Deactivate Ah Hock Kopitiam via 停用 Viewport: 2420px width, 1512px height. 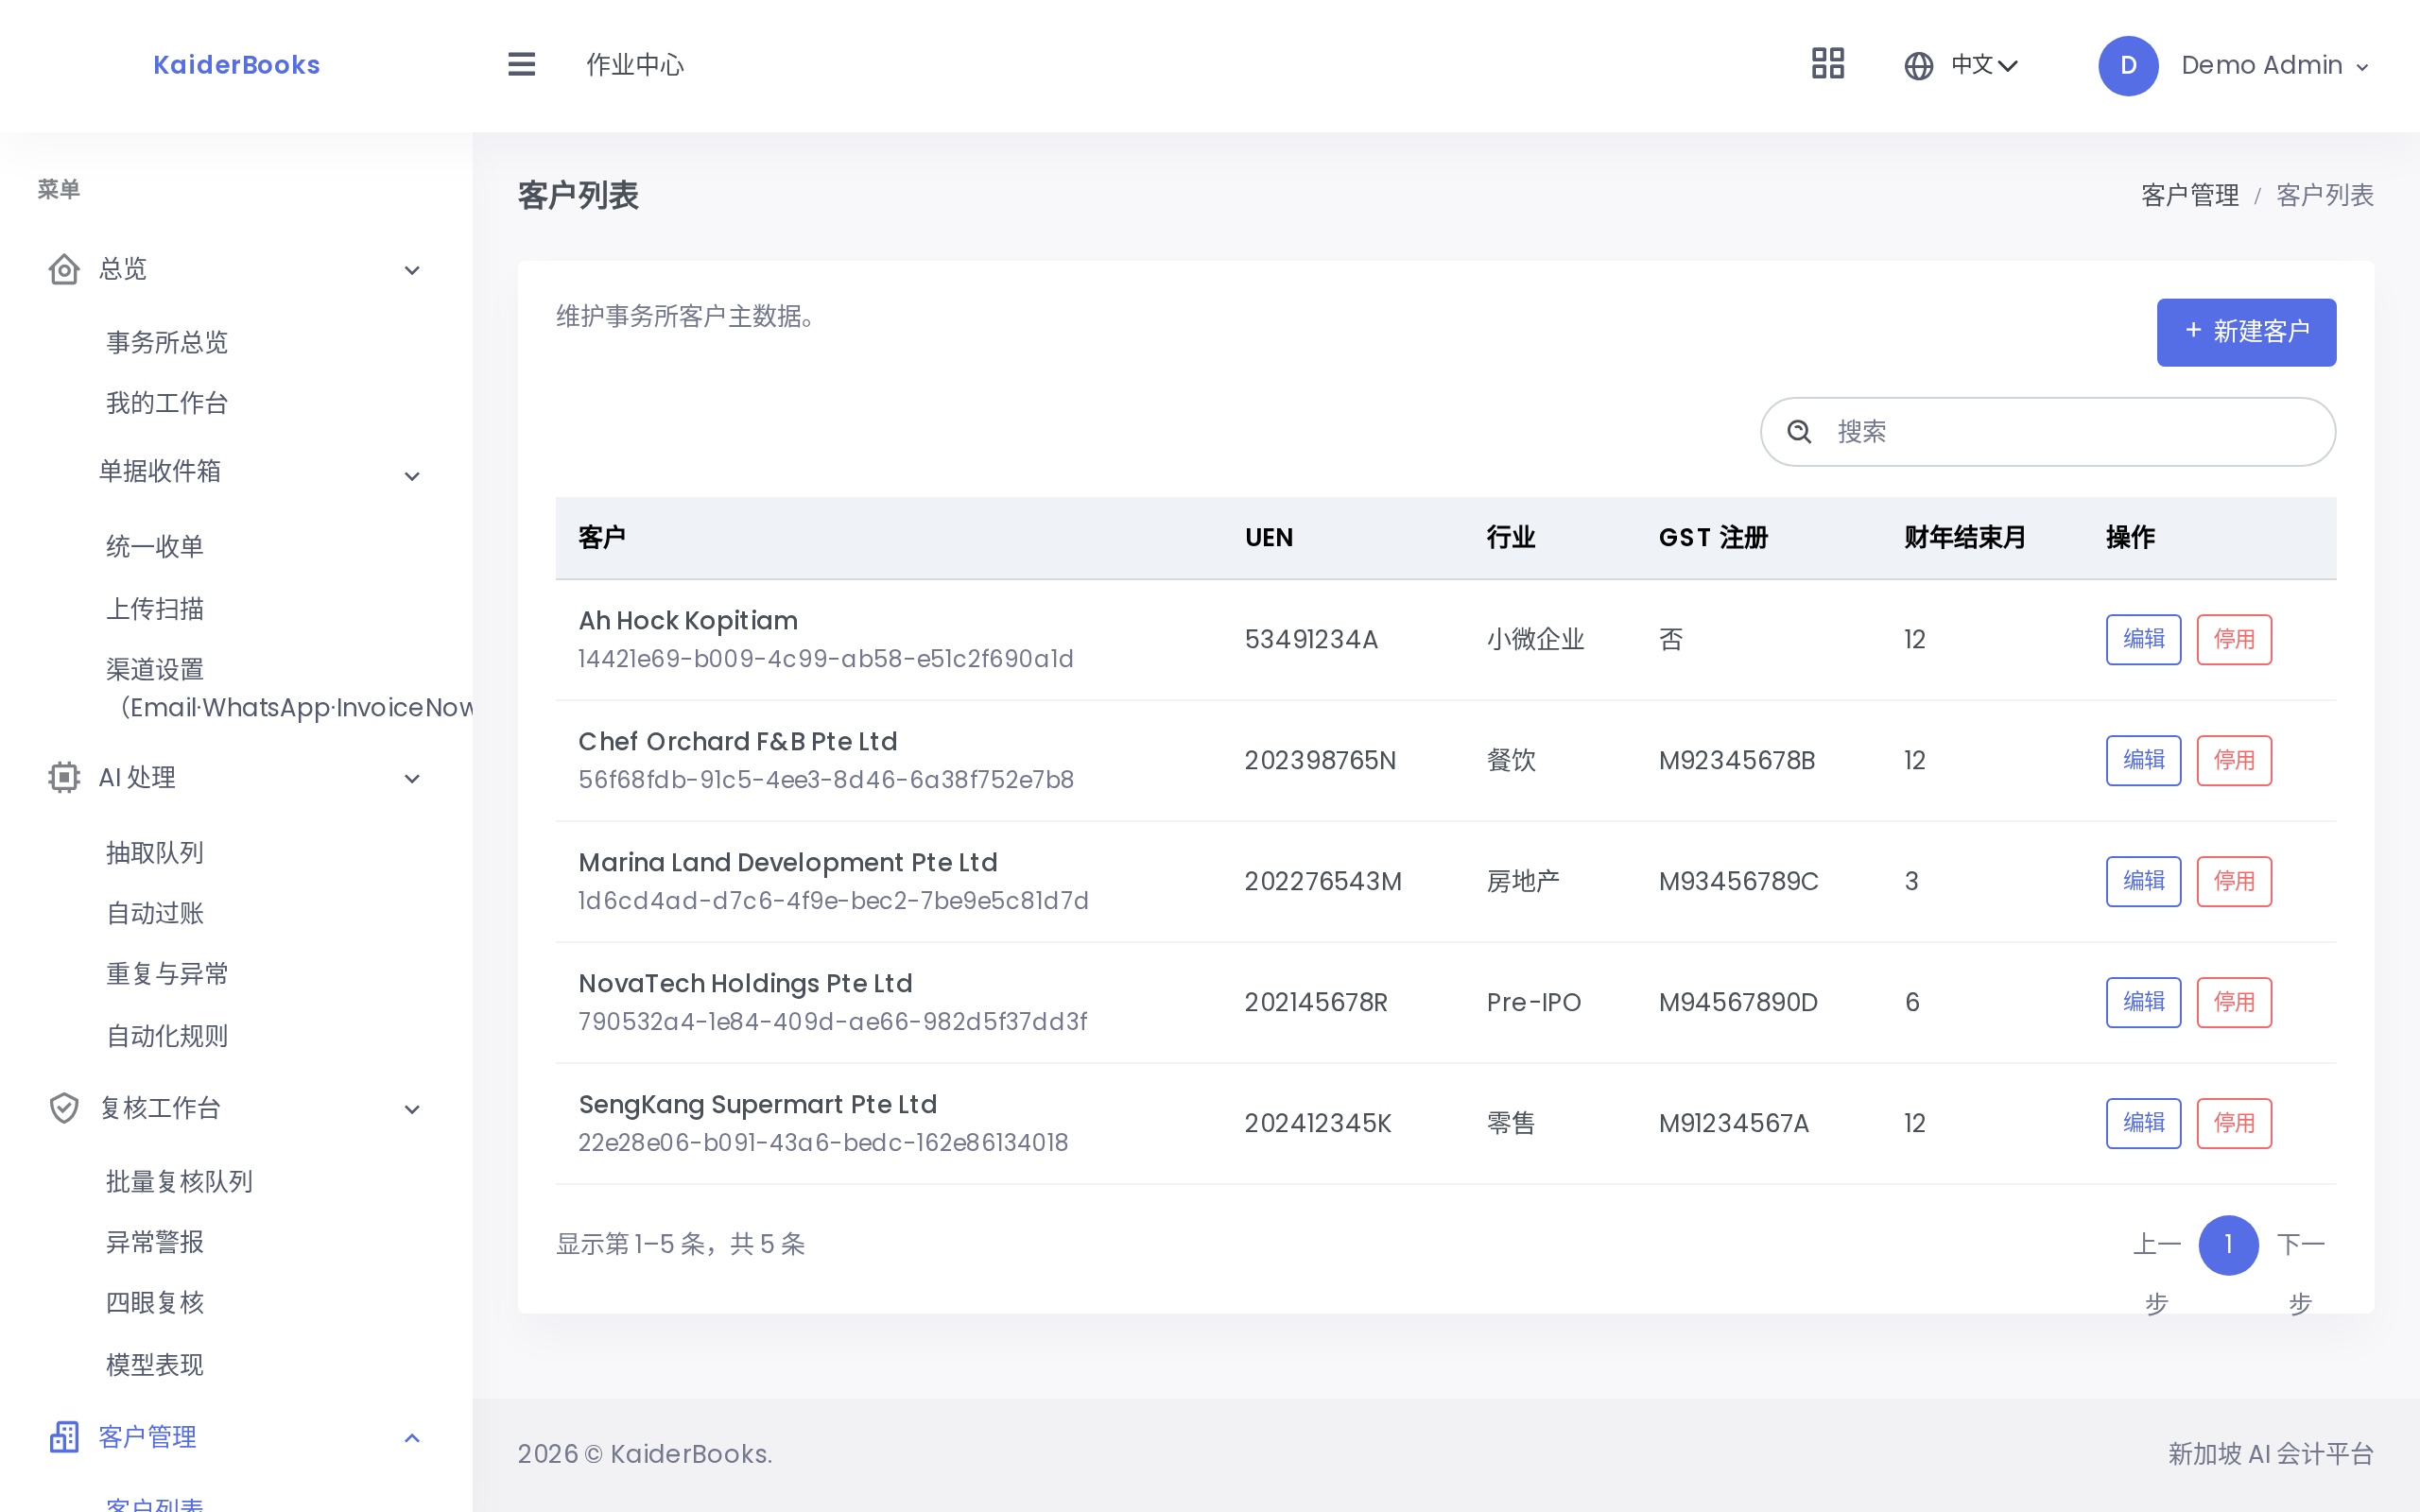2234,640
